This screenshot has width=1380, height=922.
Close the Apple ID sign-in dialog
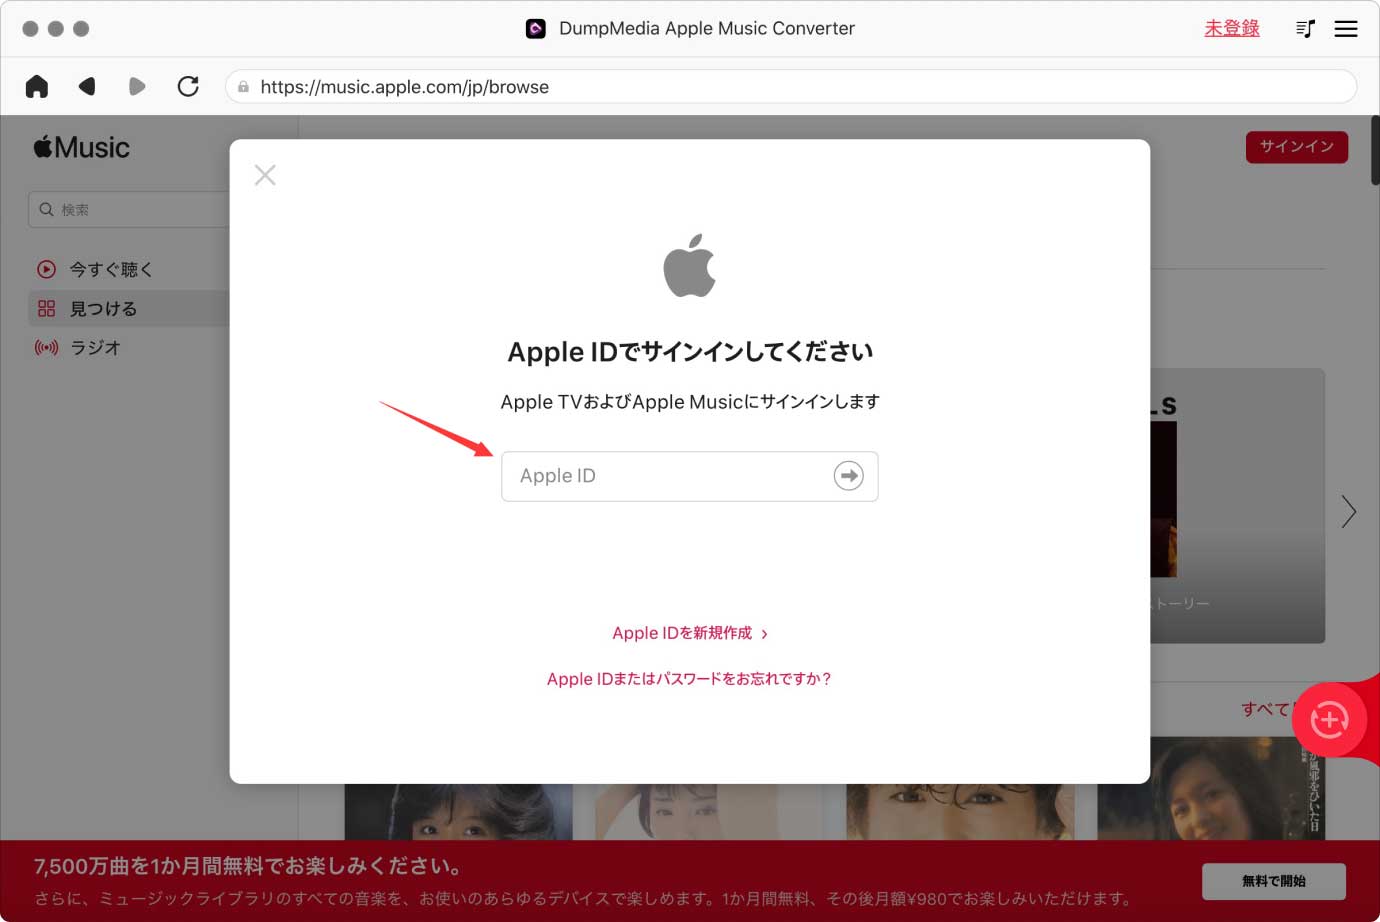click(x=265, y=175)
